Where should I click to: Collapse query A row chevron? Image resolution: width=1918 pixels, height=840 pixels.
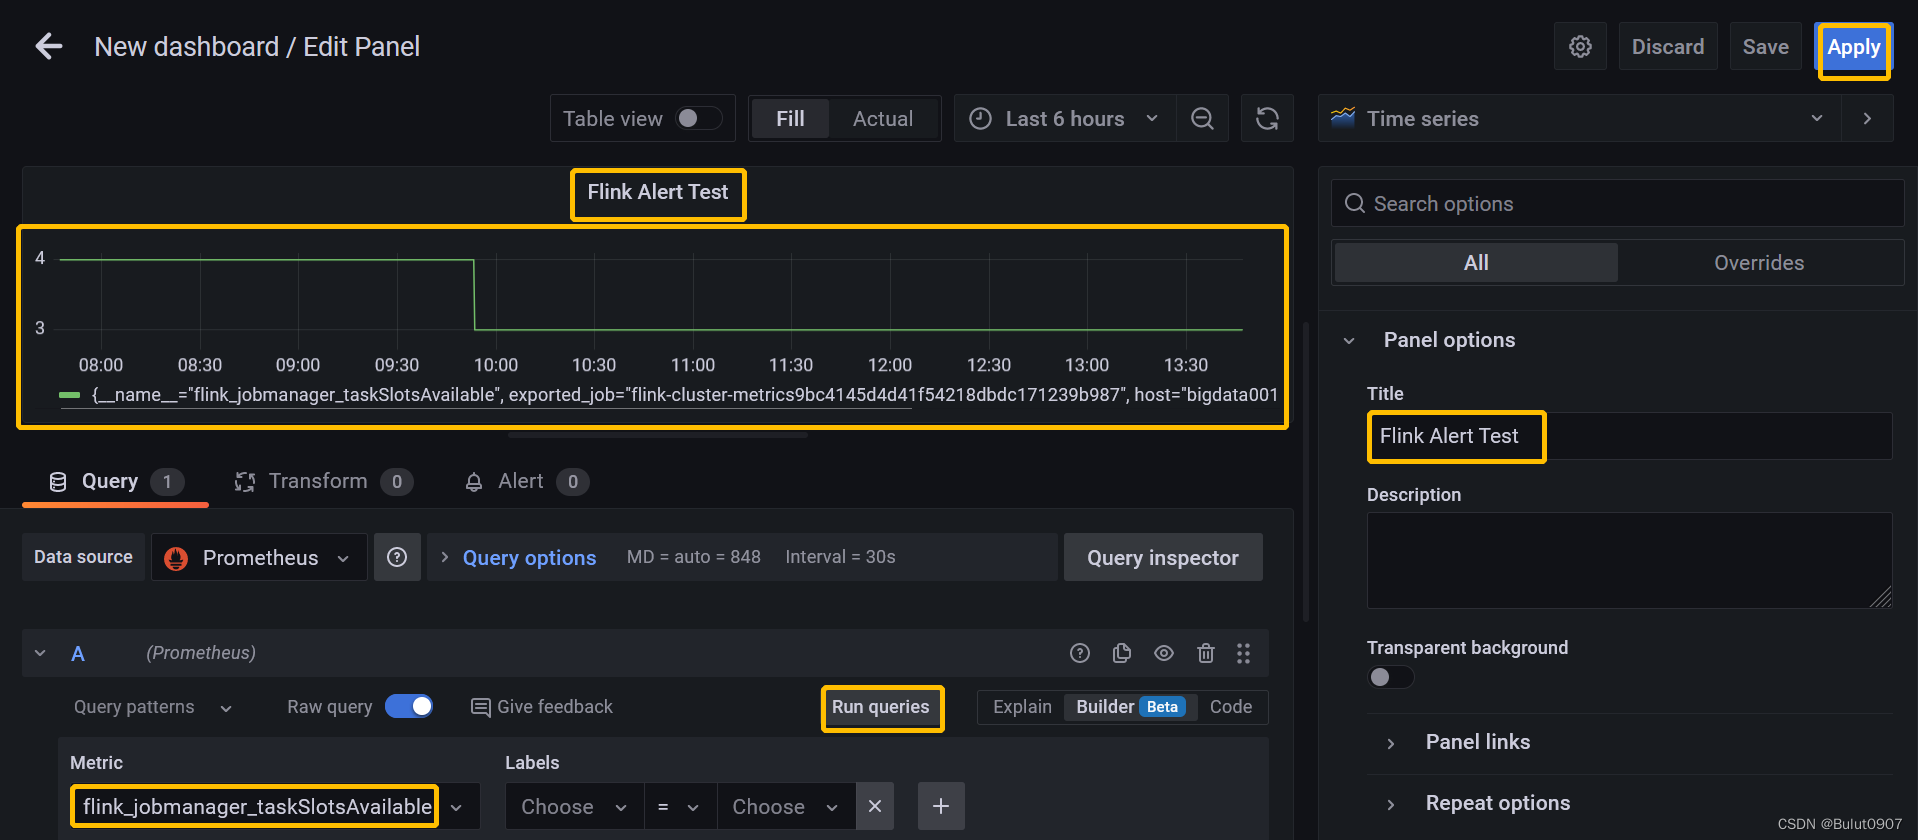(40, 653)
